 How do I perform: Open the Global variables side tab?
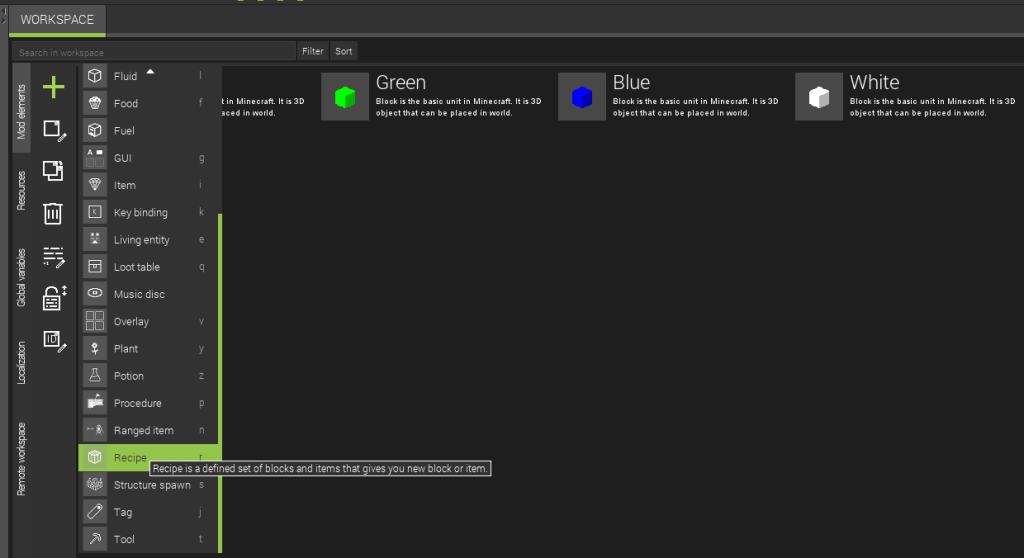(x=22, y=277)
